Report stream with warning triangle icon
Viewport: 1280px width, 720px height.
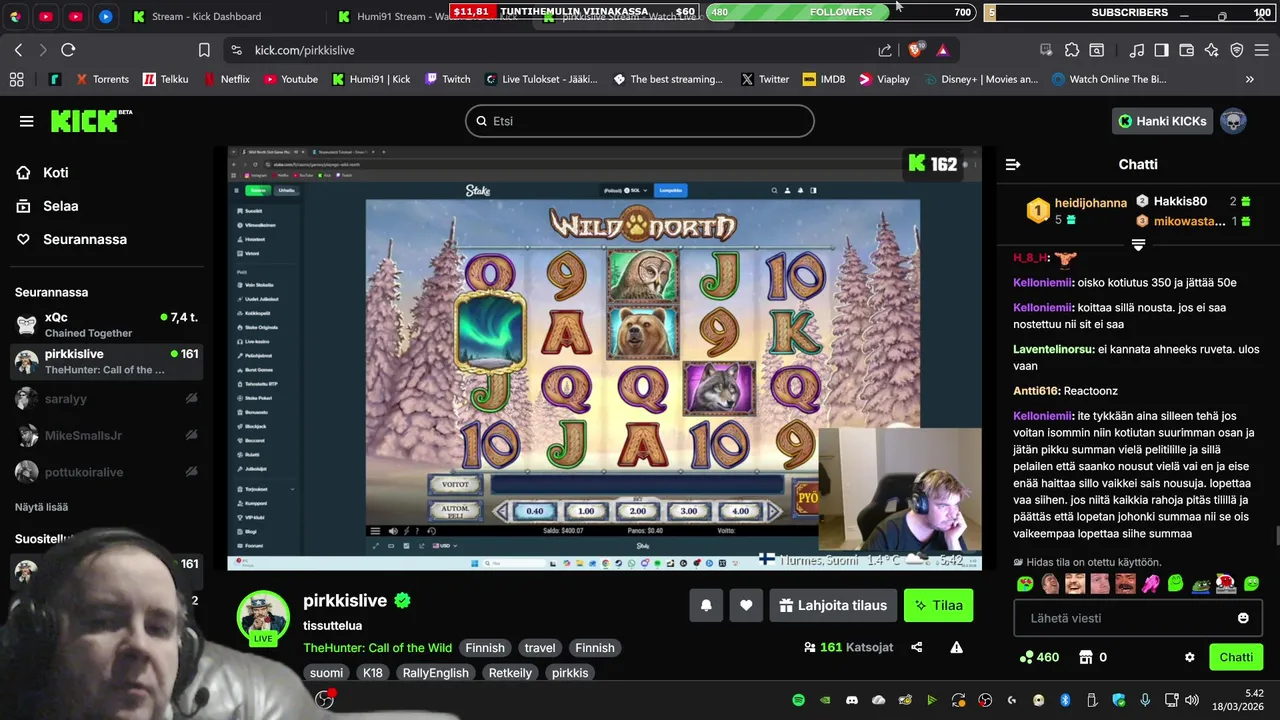pyautogui.click(x=956, y=647)
